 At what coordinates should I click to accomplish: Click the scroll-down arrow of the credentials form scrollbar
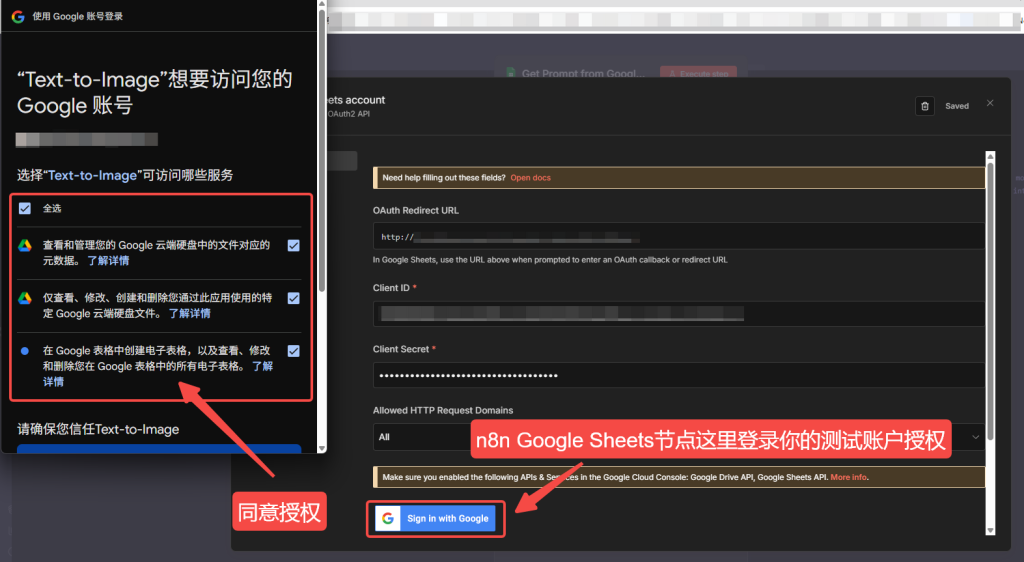990,530
